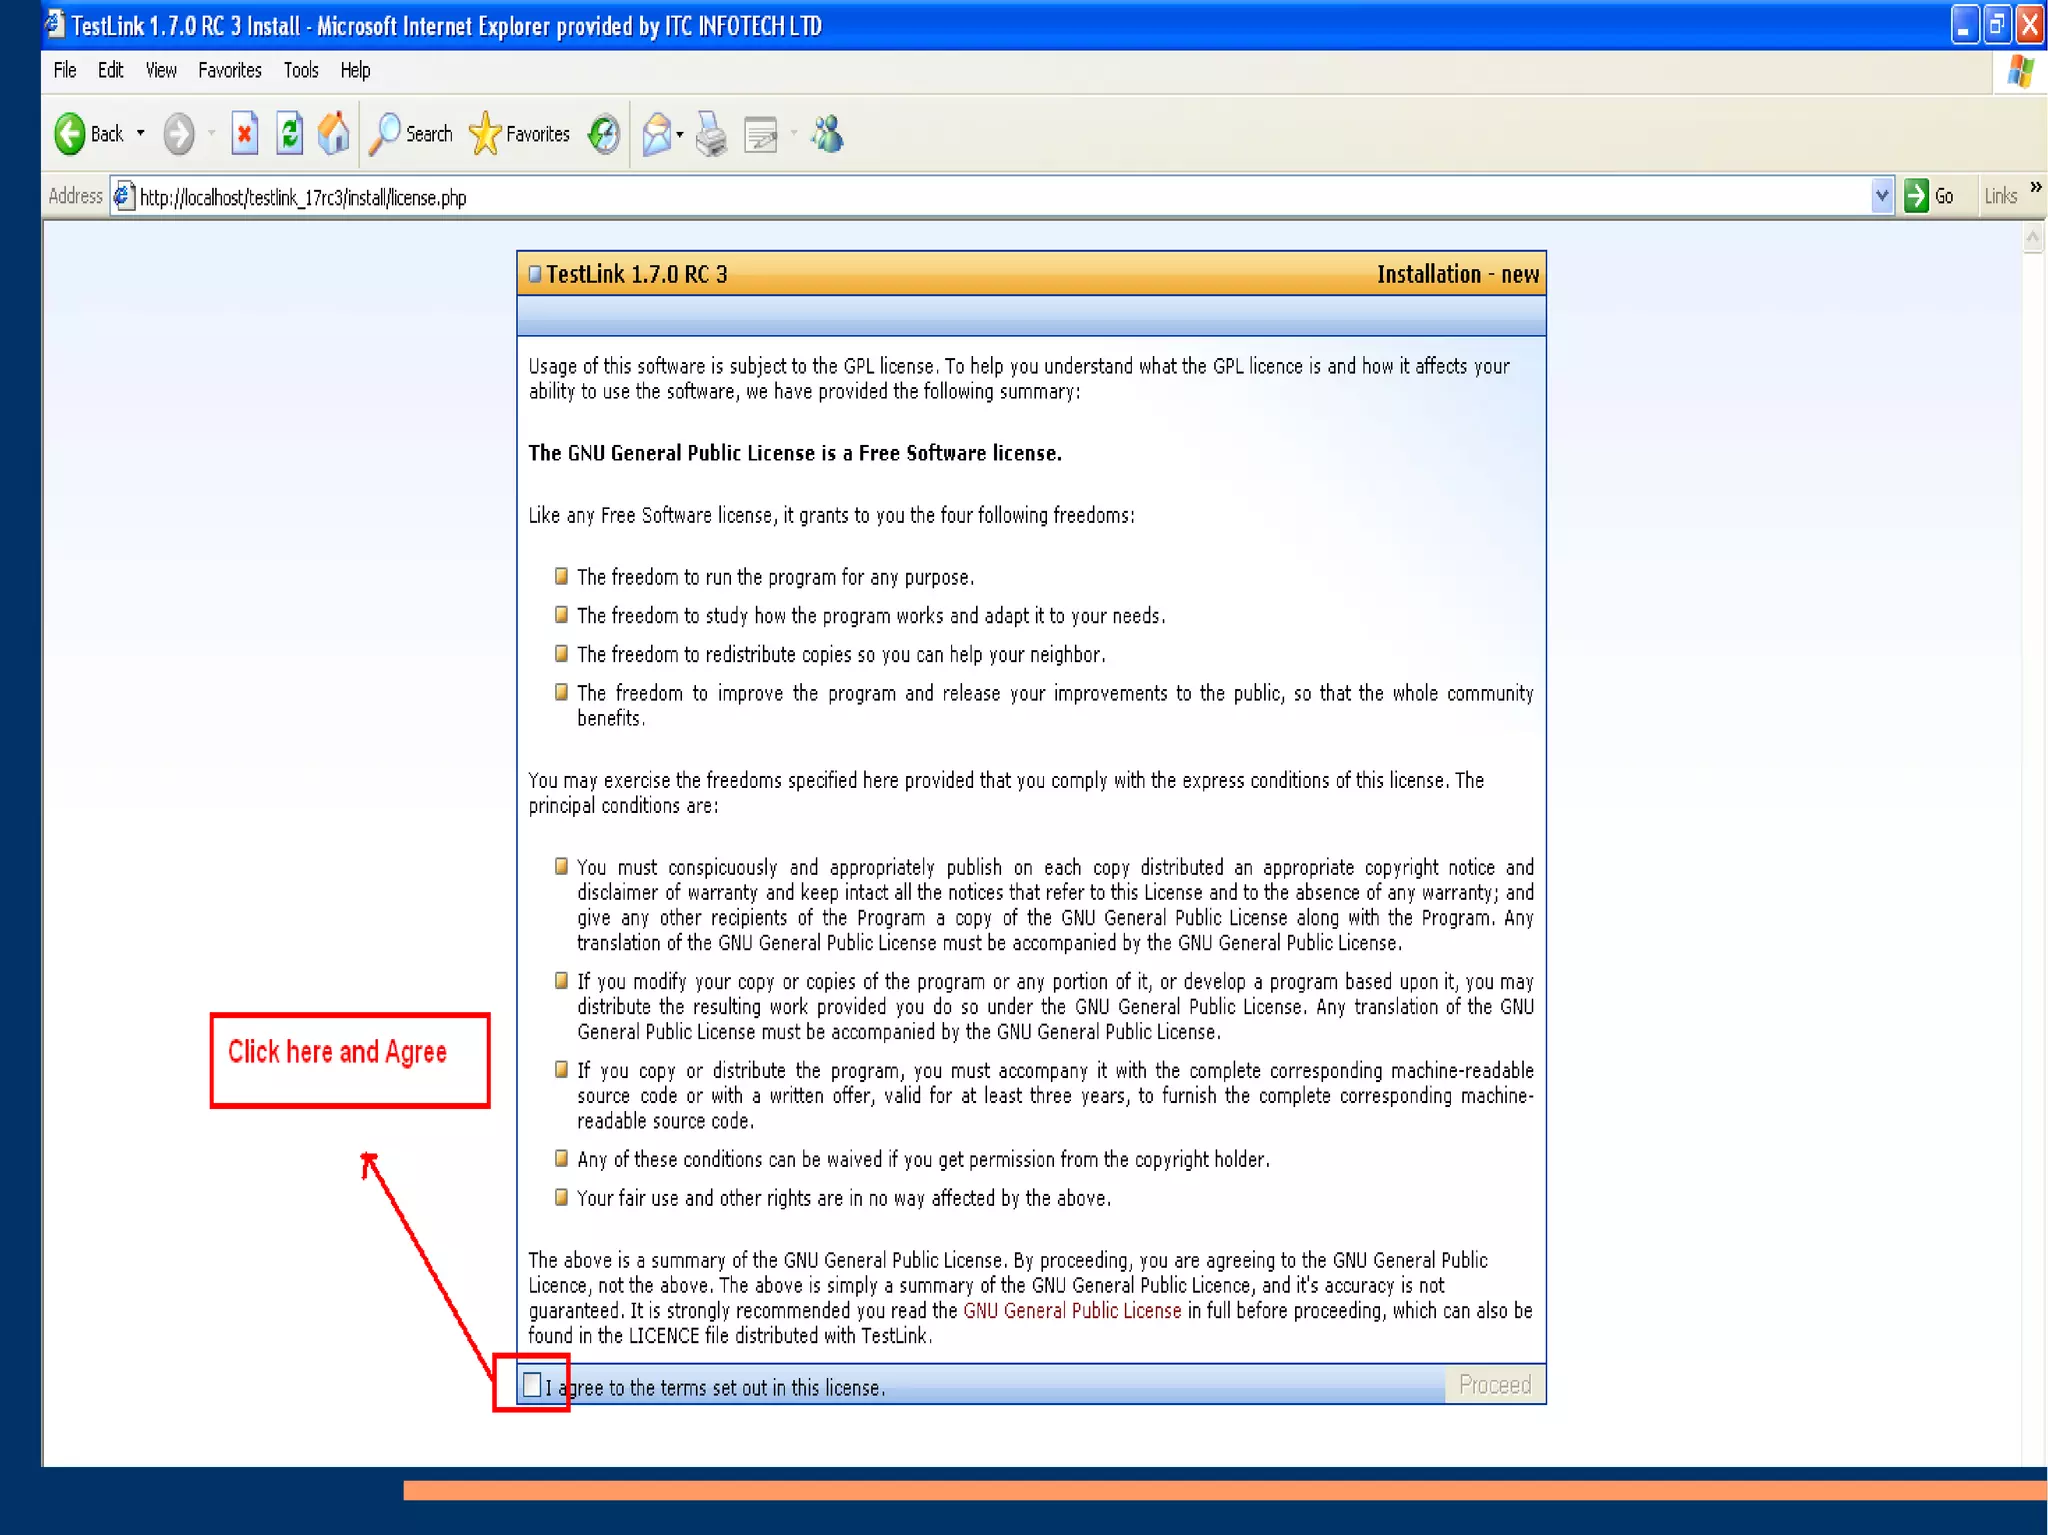The height and width of the screenshot is (1535, 2048).
Task: Click the bold 'Free Software license' heading
Action: tap(795, 453)
